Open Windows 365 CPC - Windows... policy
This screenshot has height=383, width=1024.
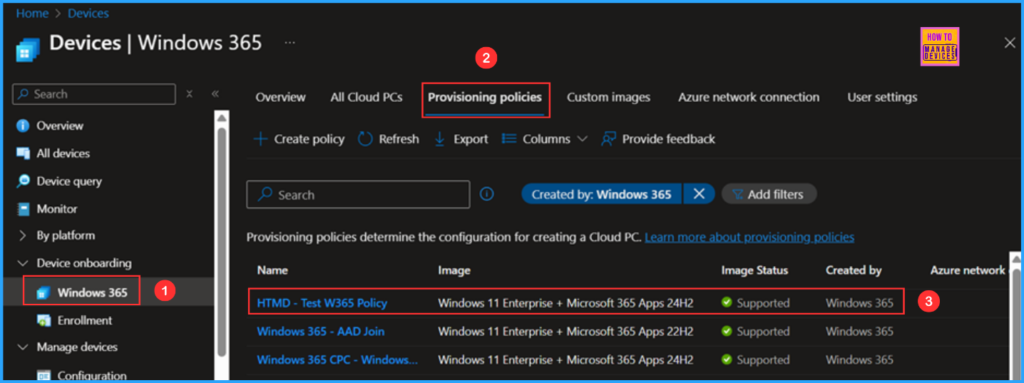click(x=338, y=359)
